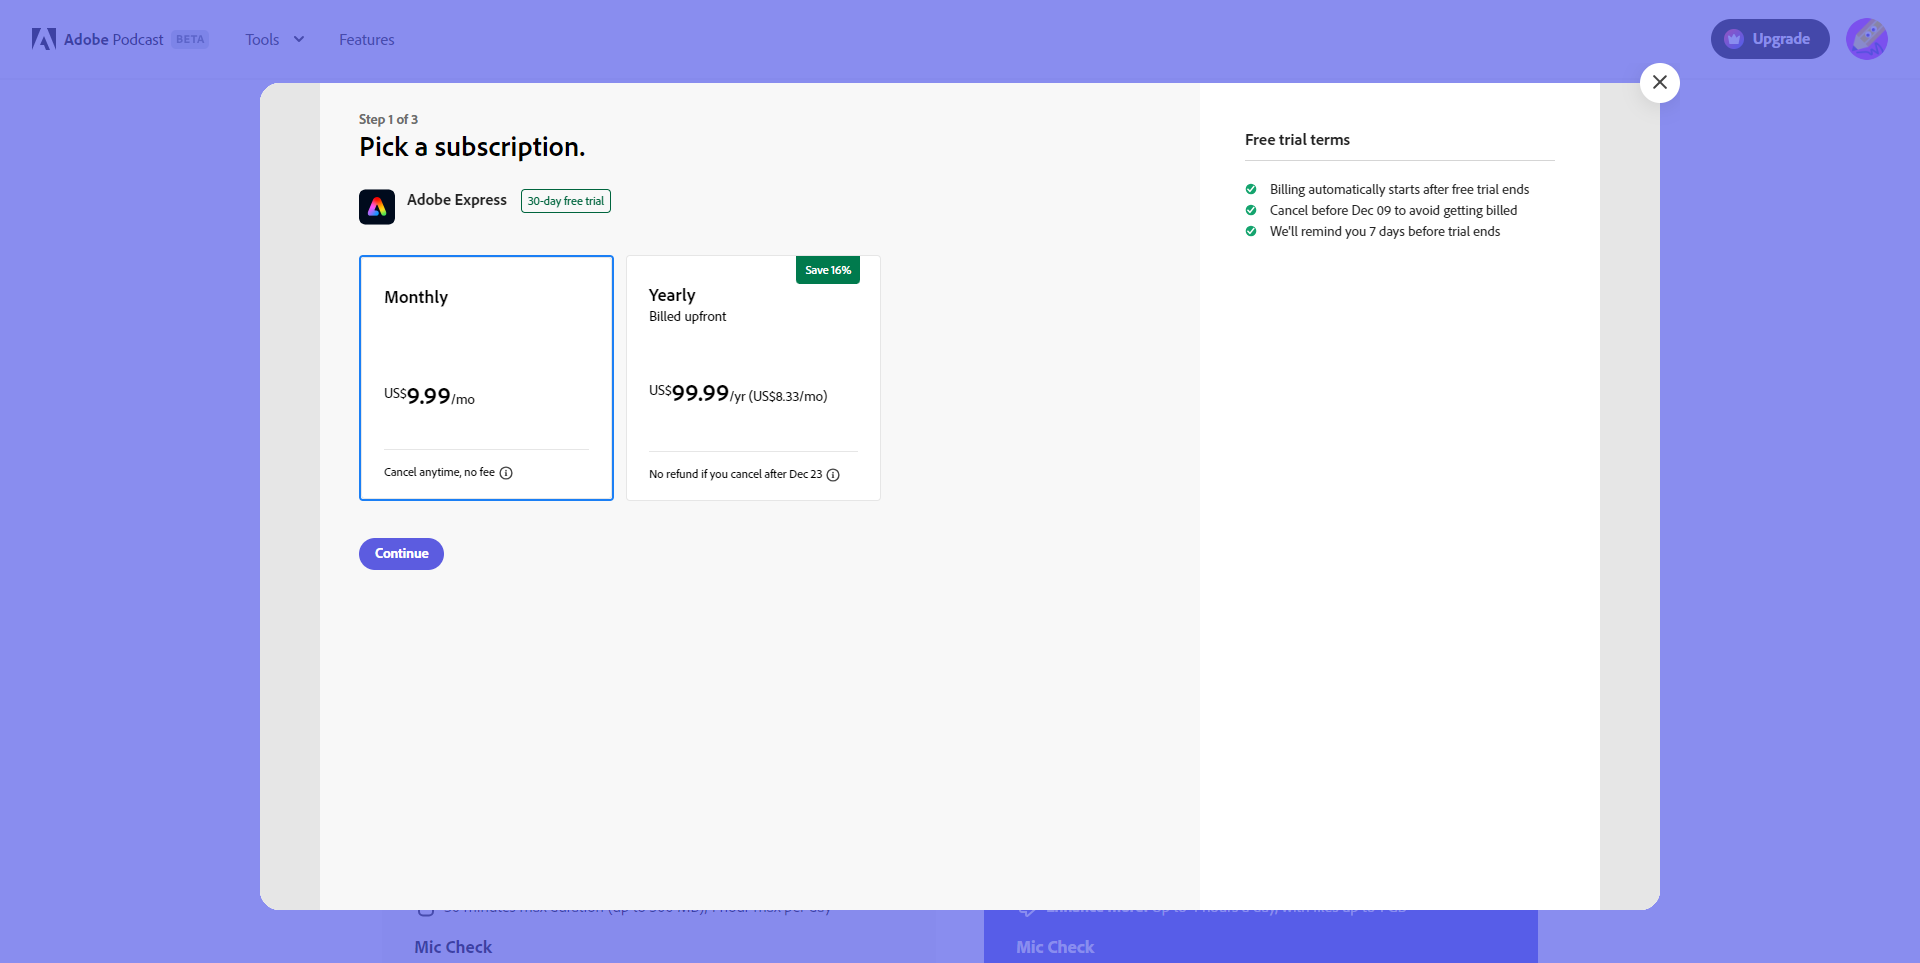The width and height of the screenshot is (1920, 963).
Task: Click left Mic Check text behind the dialog
Action: pos(453,947)
